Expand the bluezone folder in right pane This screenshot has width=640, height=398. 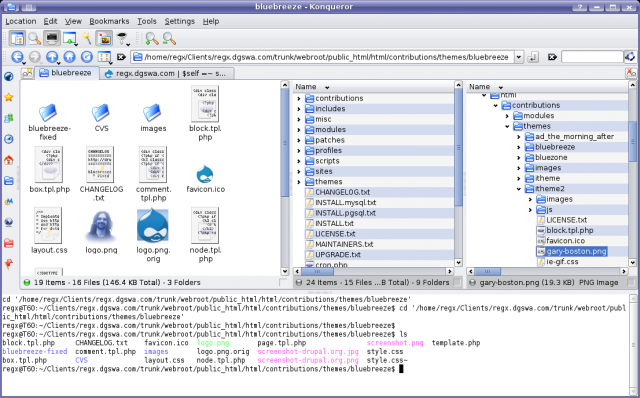pos(519,158)
